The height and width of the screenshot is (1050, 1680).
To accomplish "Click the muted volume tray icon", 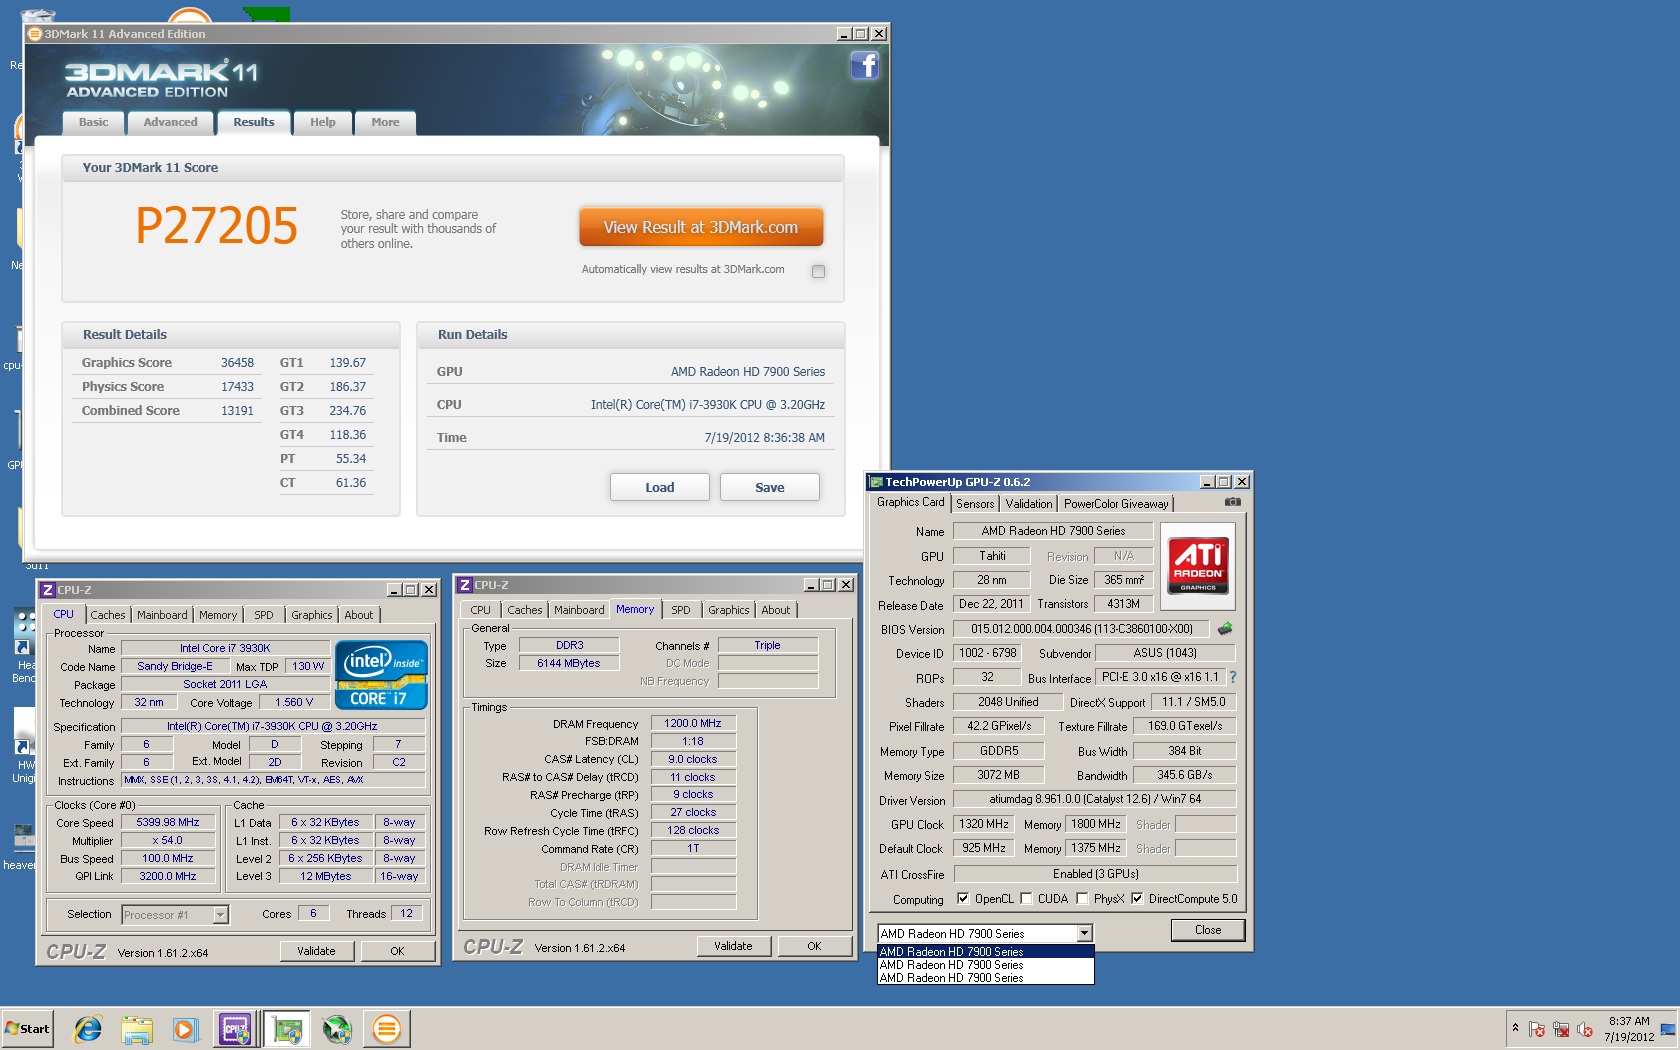I will 1585,1029.
